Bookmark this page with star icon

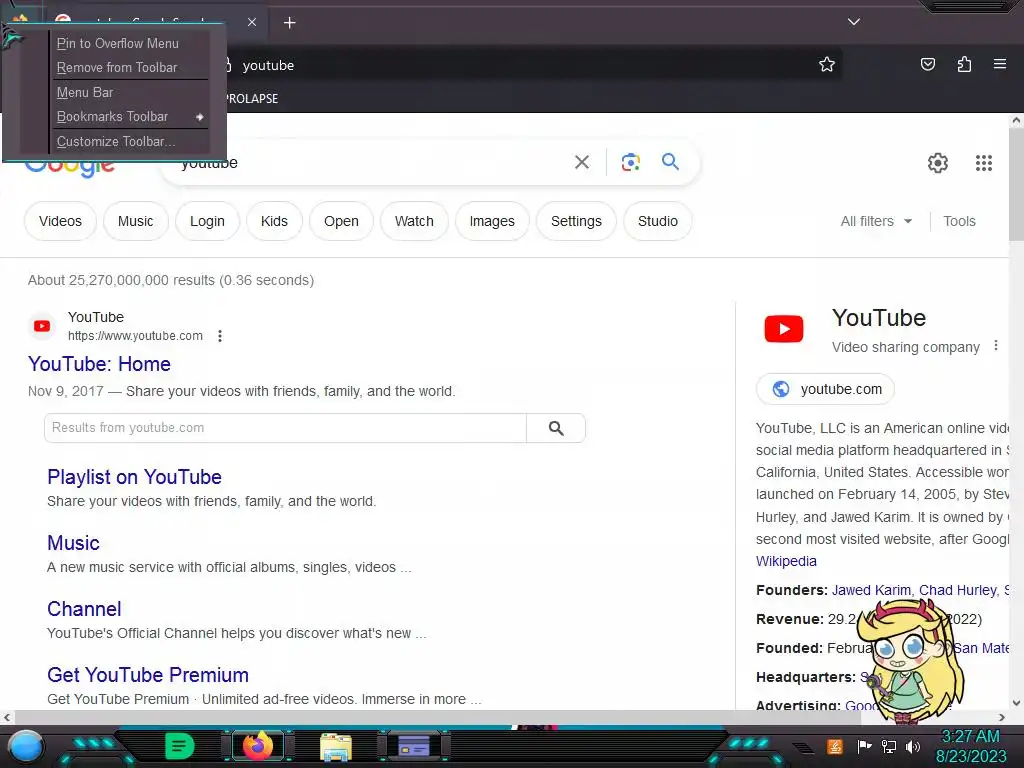point(827,64)
